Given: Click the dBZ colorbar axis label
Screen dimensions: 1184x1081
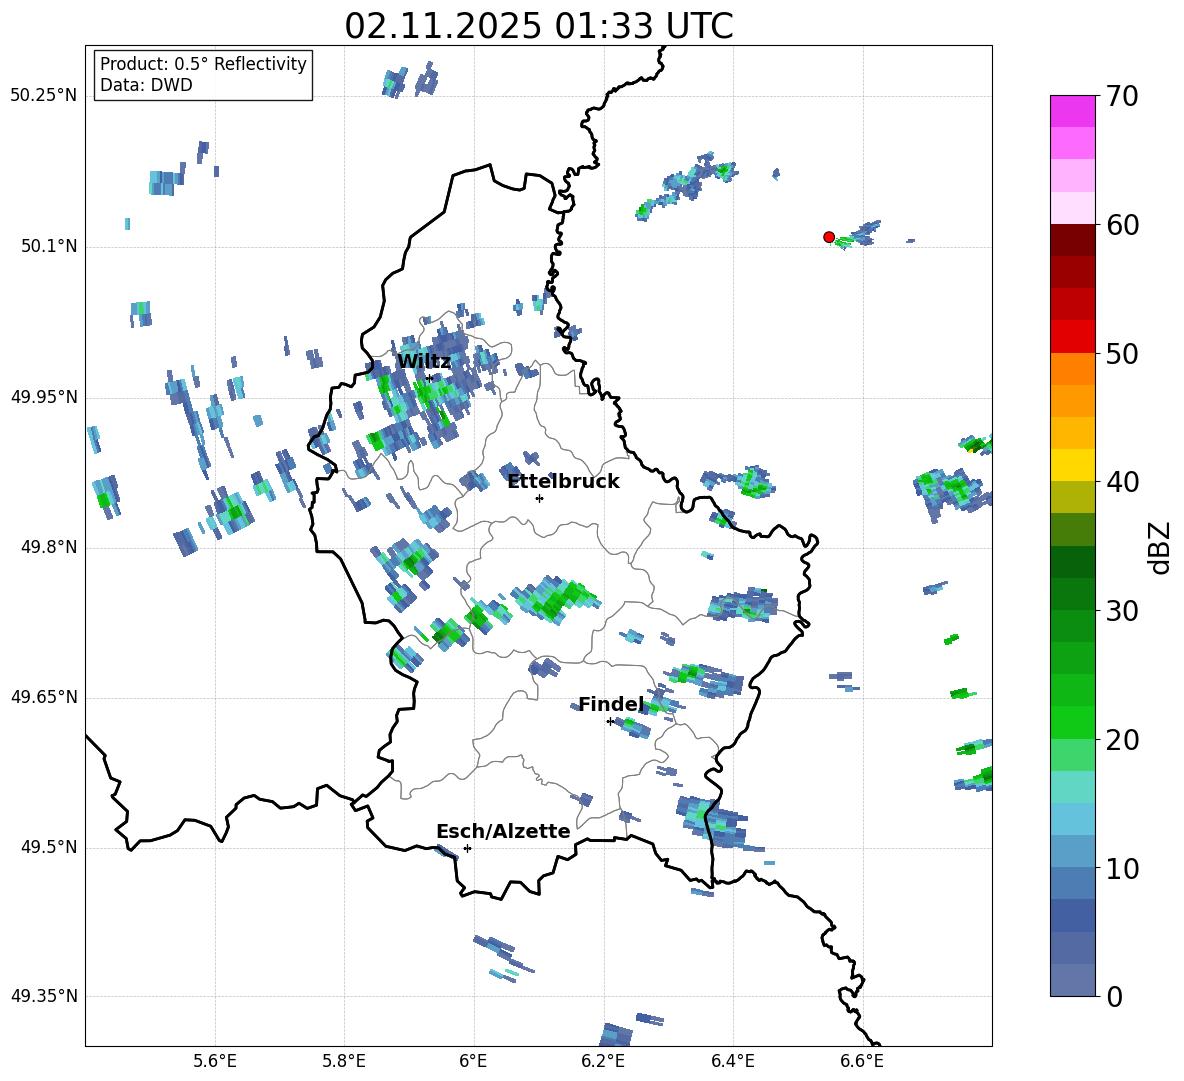Looking at the screenshot, I should coord(1160,547).
